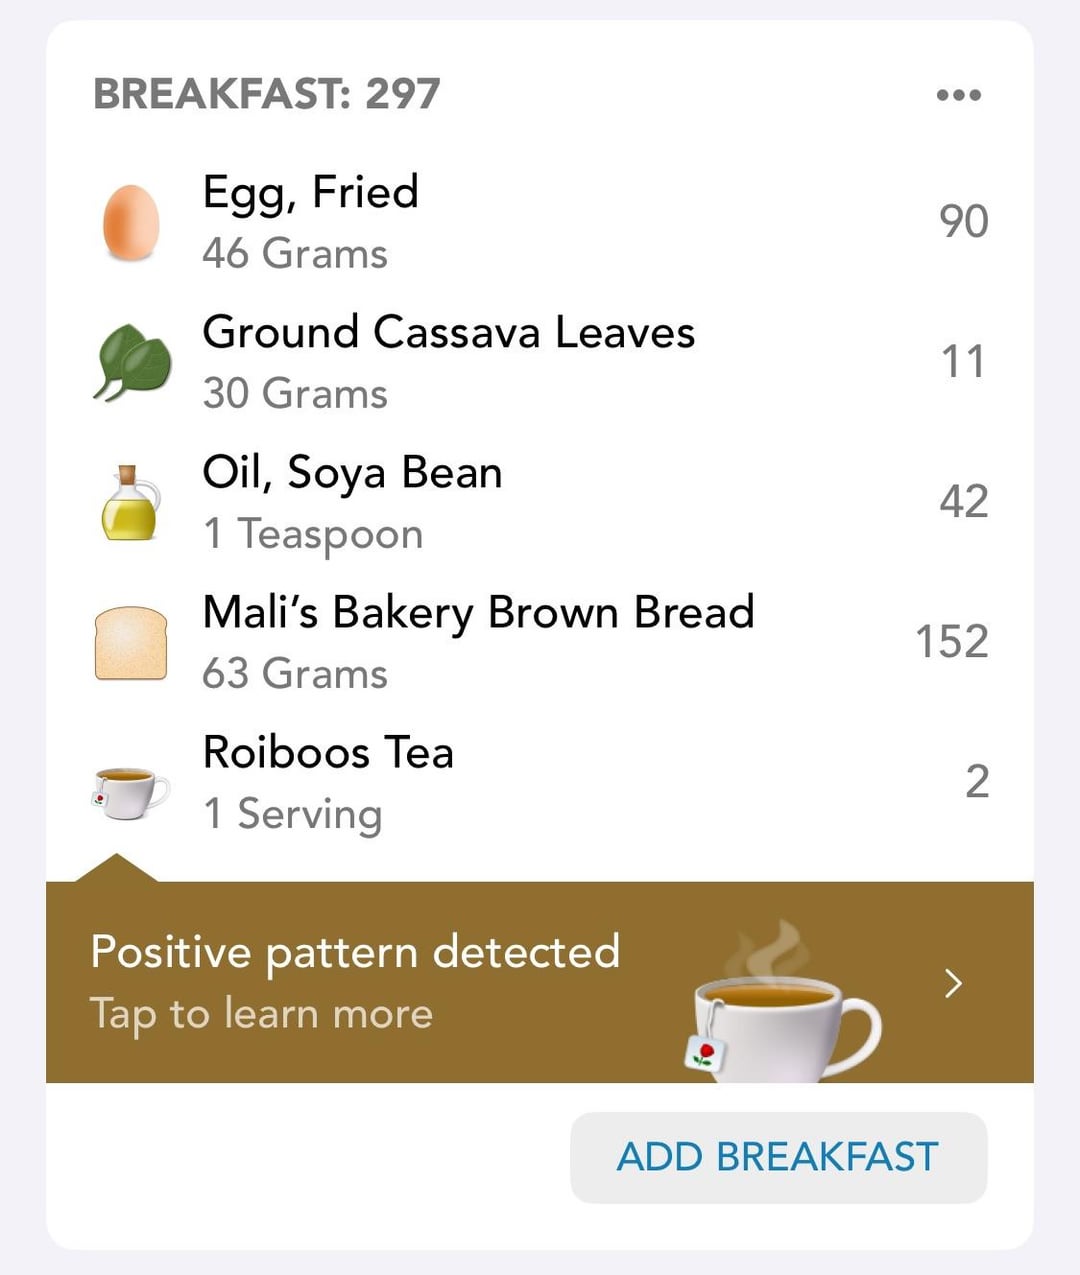Tap the green cassava leaves icon
The image size is (1080, 1275).
click(x=132, y=362)
